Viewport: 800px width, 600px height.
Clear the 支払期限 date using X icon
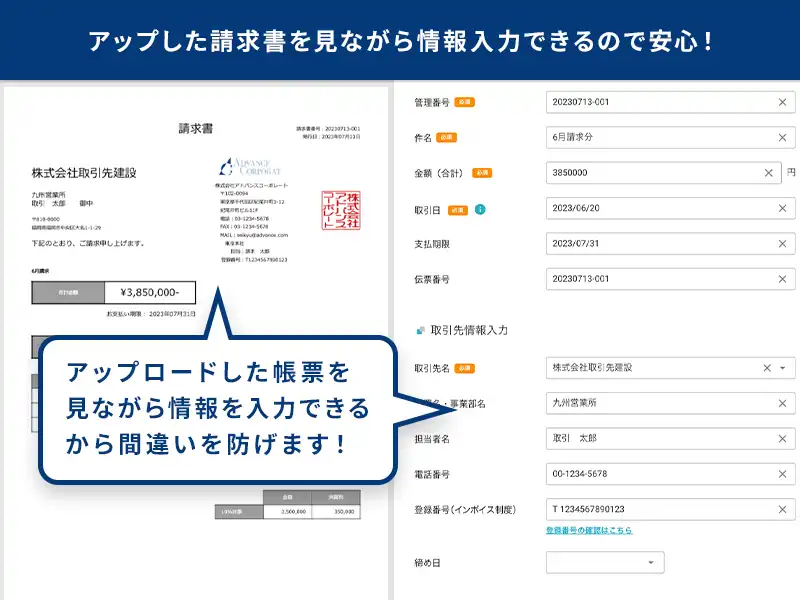[782, 243]
